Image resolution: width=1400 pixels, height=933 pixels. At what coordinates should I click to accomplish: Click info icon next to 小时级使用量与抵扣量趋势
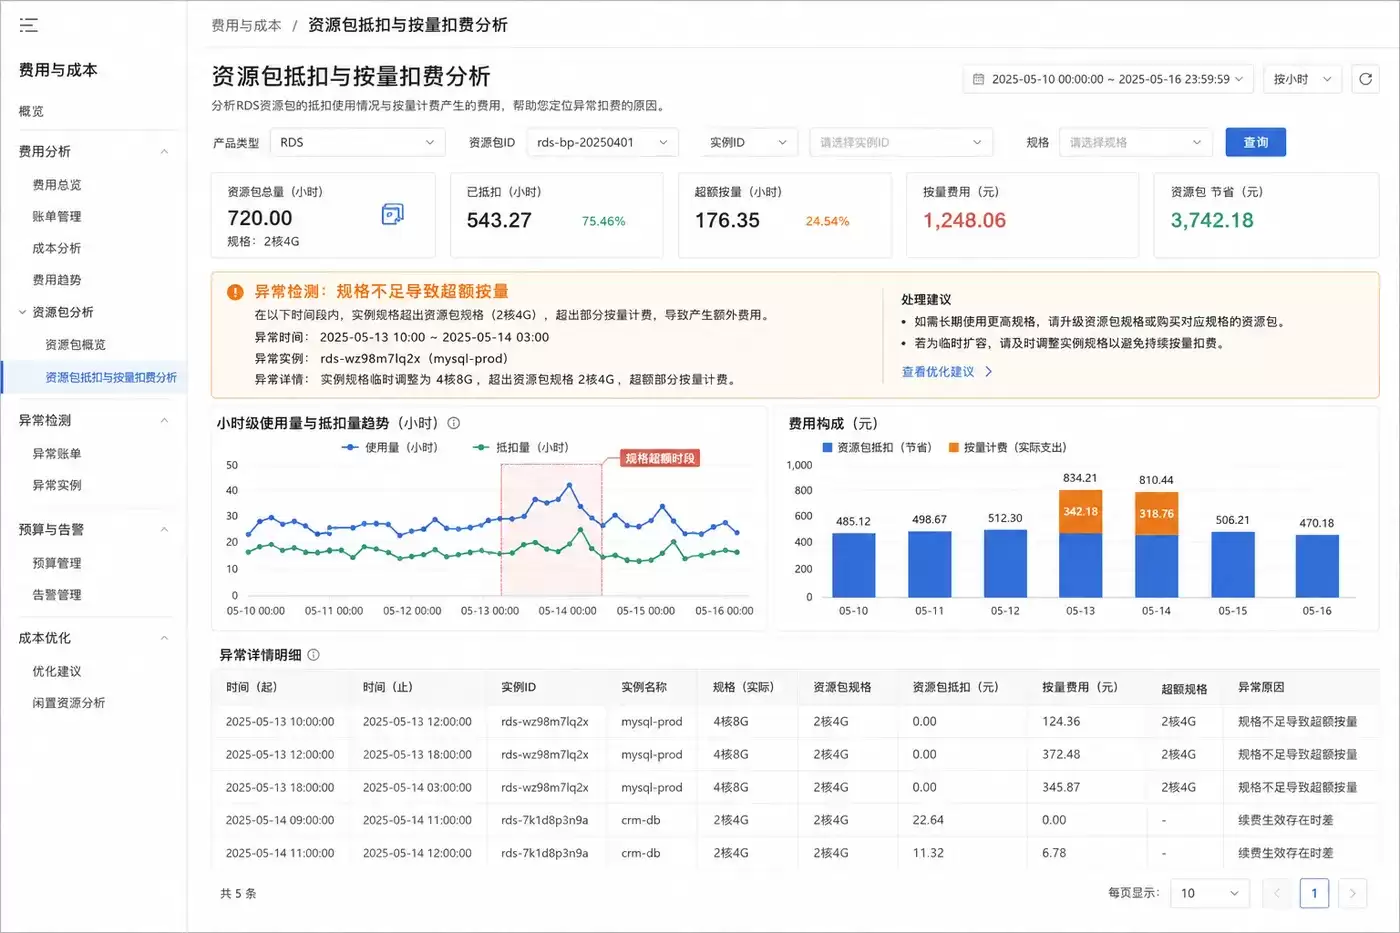[454, 423]
